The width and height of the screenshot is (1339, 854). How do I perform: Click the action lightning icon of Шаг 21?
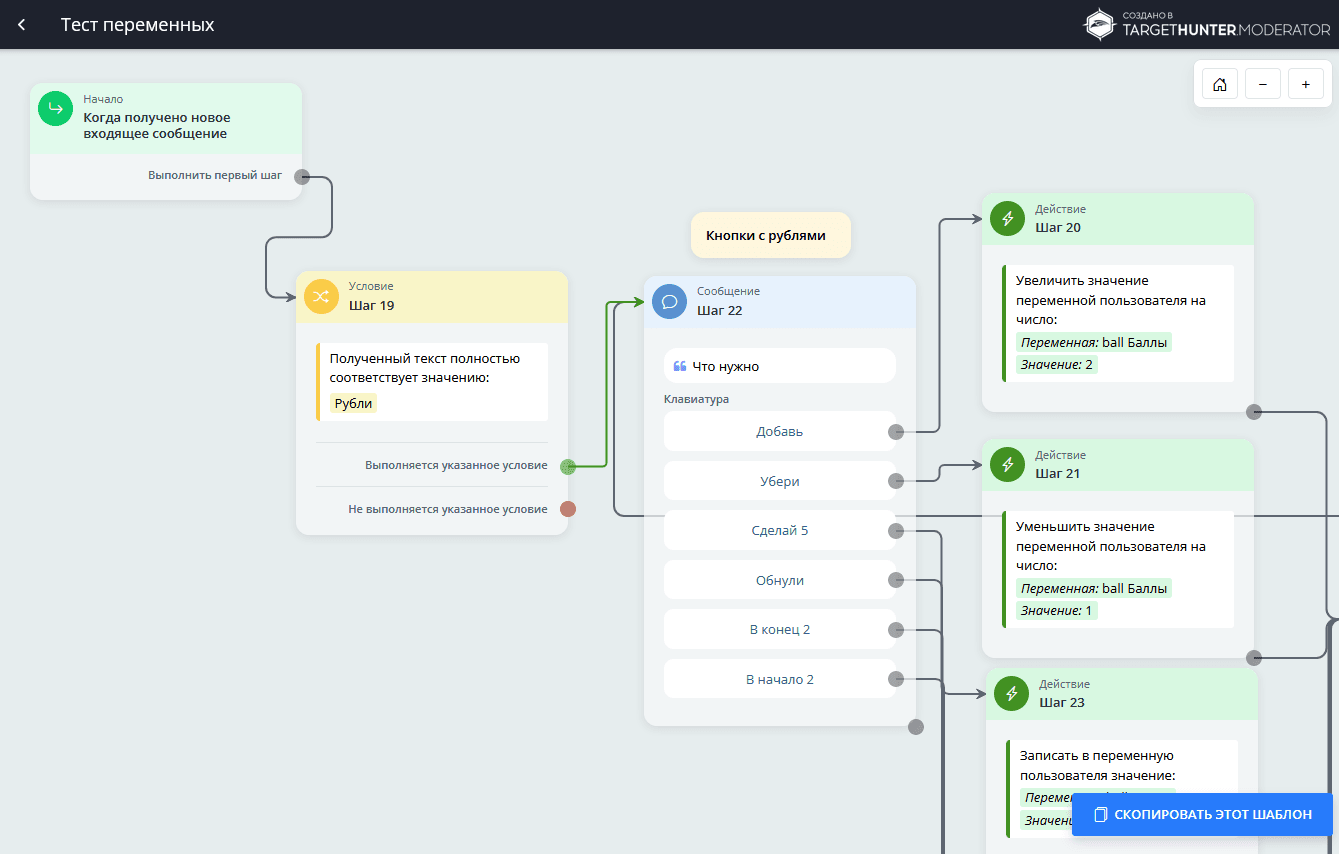pyautogui.click(x=1007, y=465)
